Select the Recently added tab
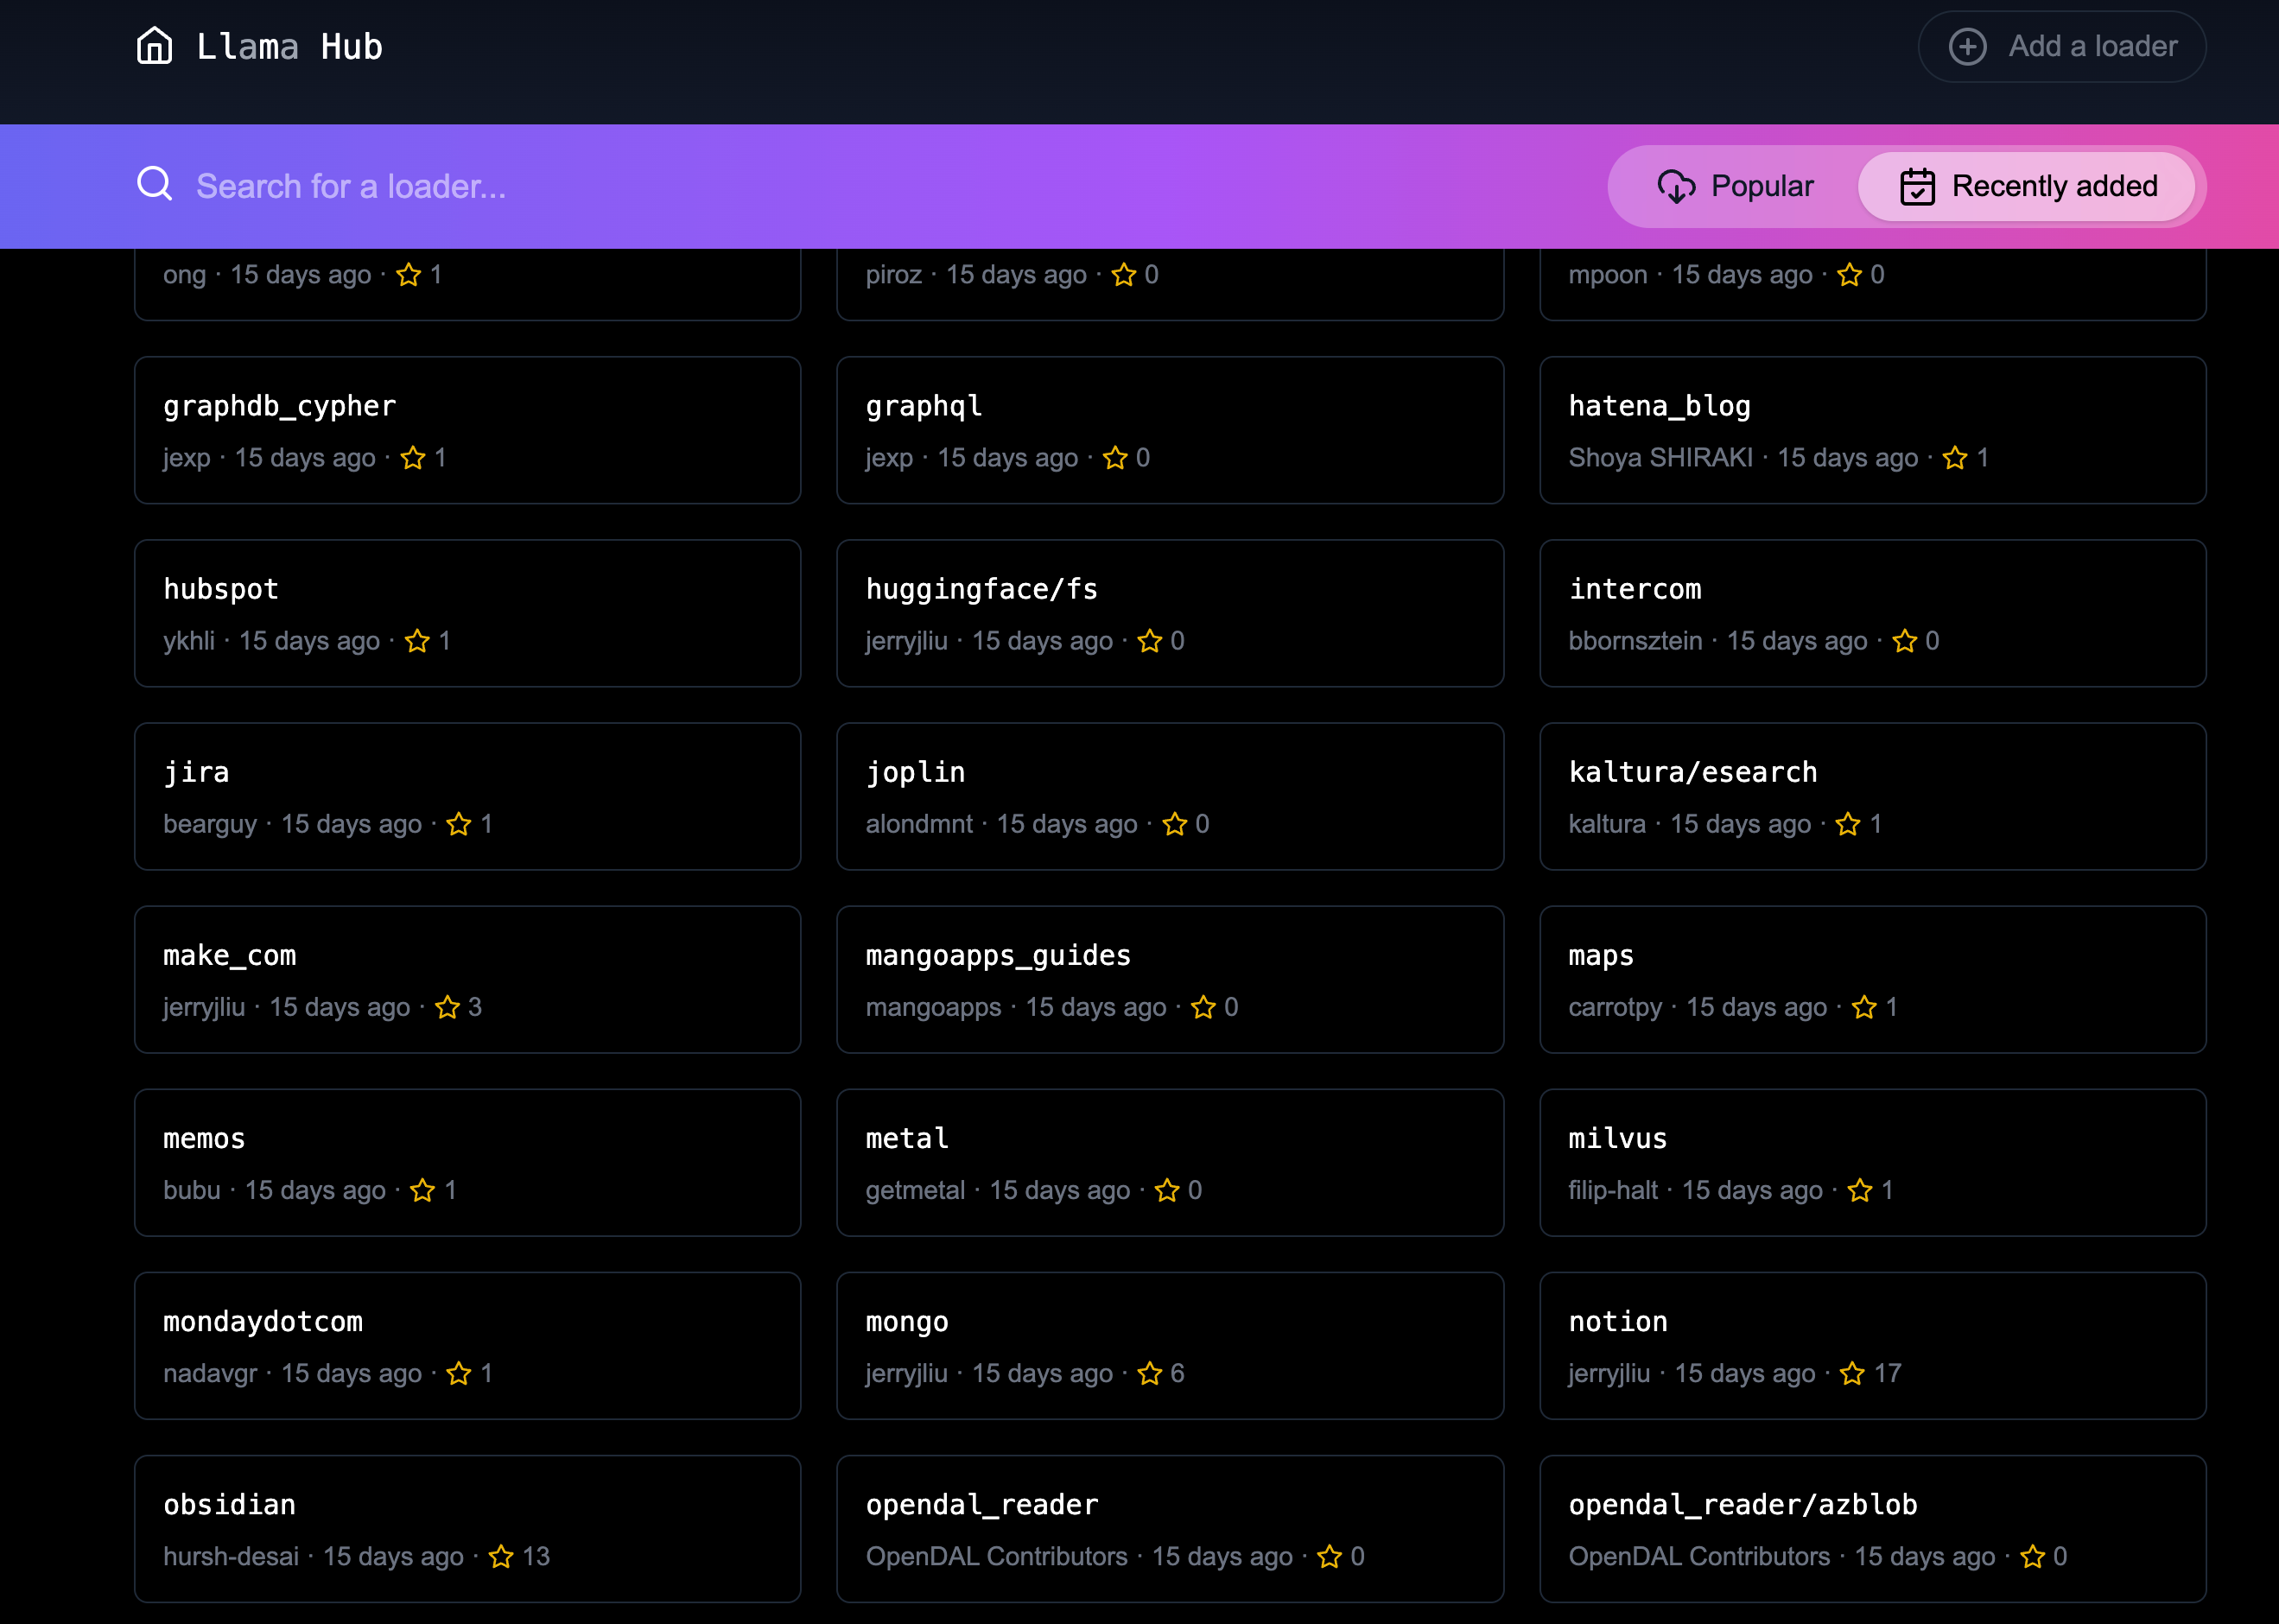Image resolution: width=2279 pixels, height=1624 pixels. pyautogui.click(x=2026, y=186)
